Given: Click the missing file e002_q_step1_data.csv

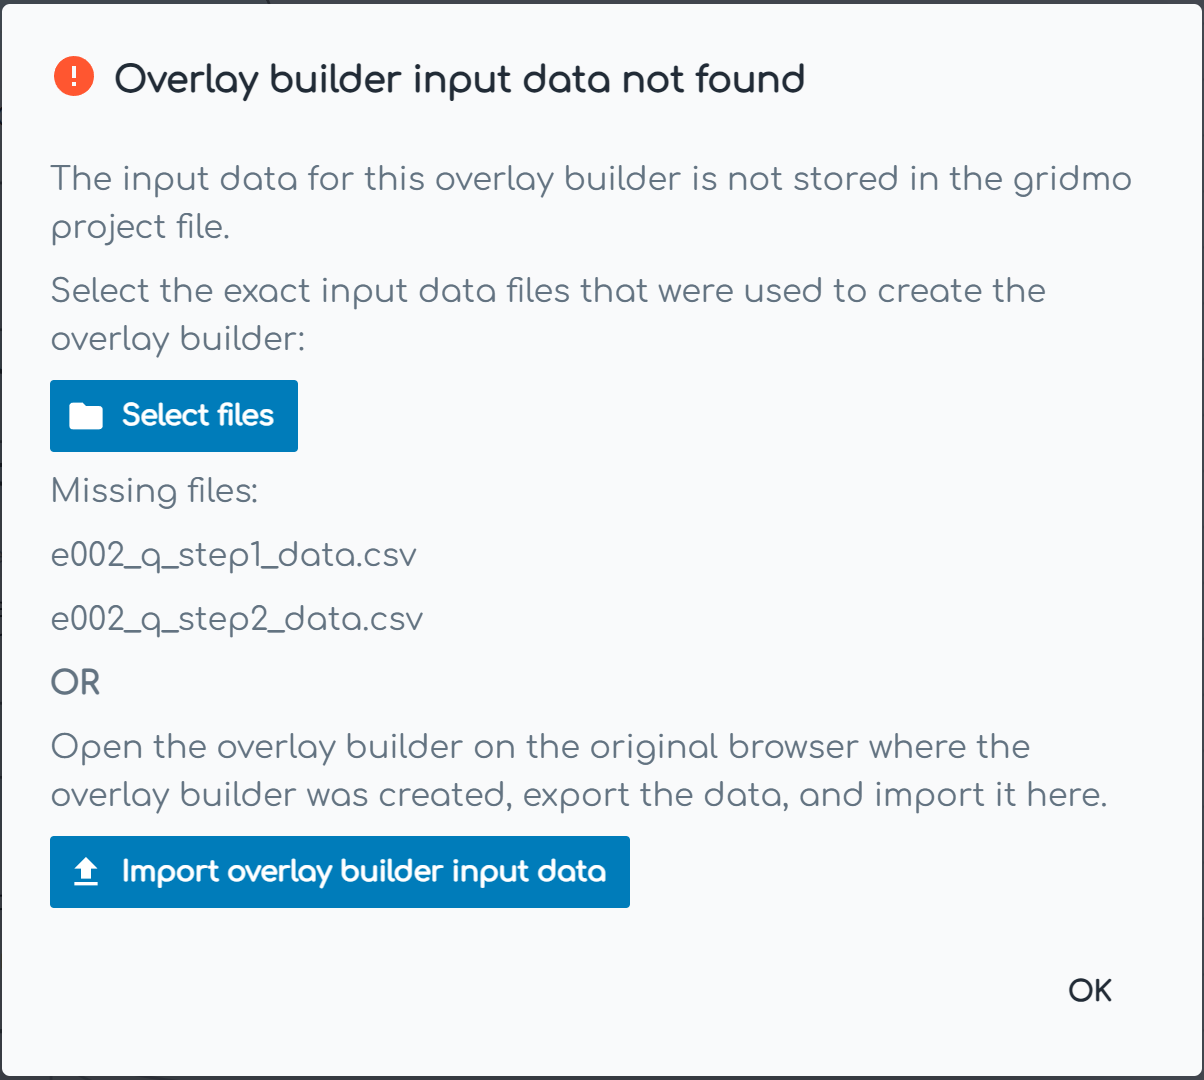Looking at the screenshot, I should 233,555.
